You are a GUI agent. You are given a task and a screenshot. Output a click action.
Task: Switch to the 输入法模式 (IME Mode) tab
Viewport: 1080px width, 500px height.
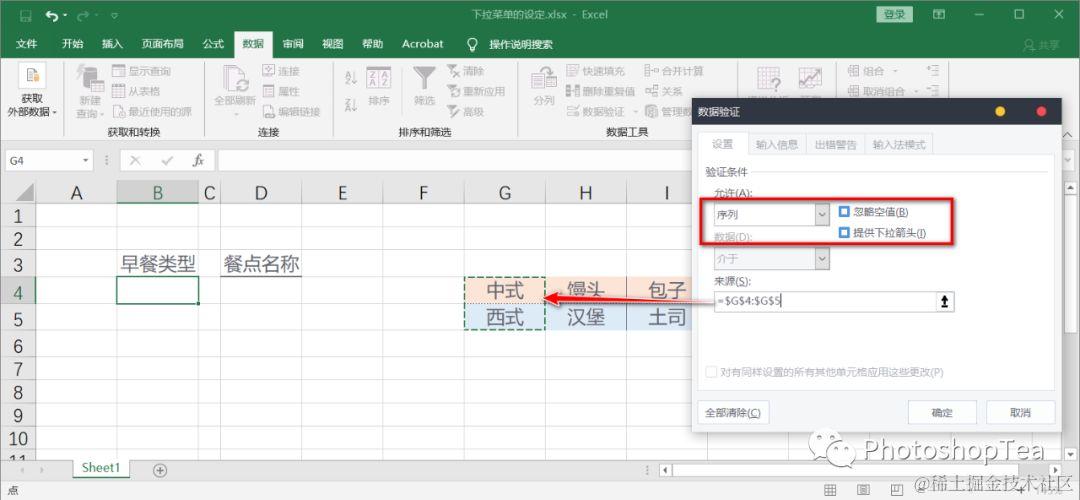899,145
